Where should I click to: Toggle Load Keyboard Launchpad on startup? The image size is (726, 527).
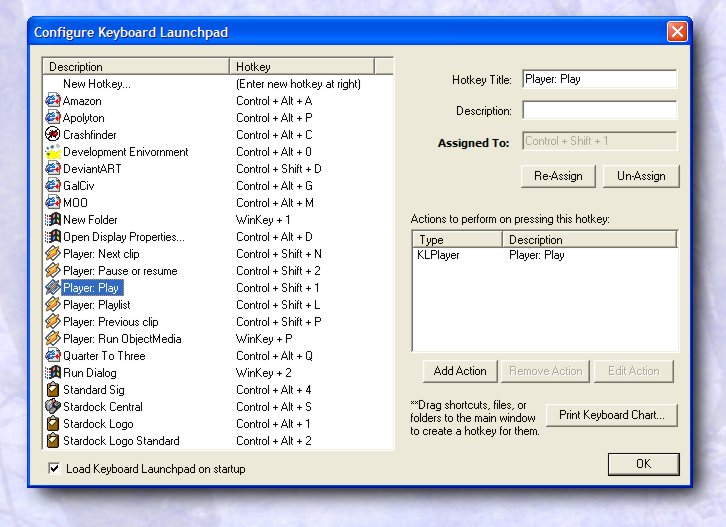54,469
